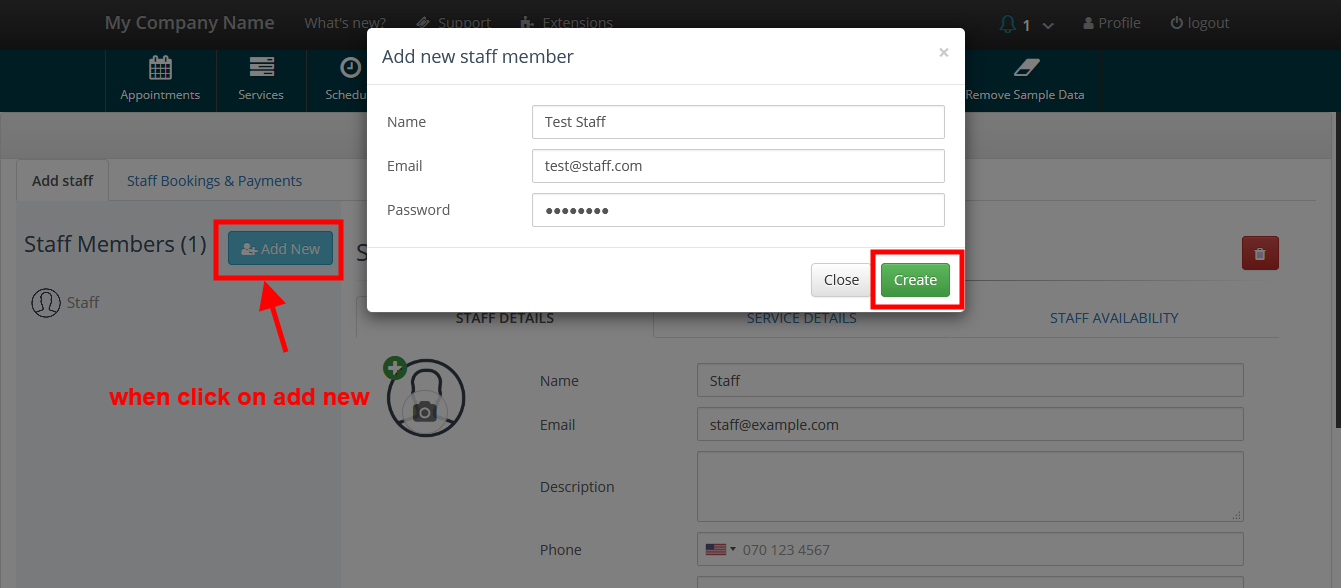Image resolution: width=1341 pixels, height=588 pixels.
Task: Open the Staff Availability tab
Action: 1114,318
